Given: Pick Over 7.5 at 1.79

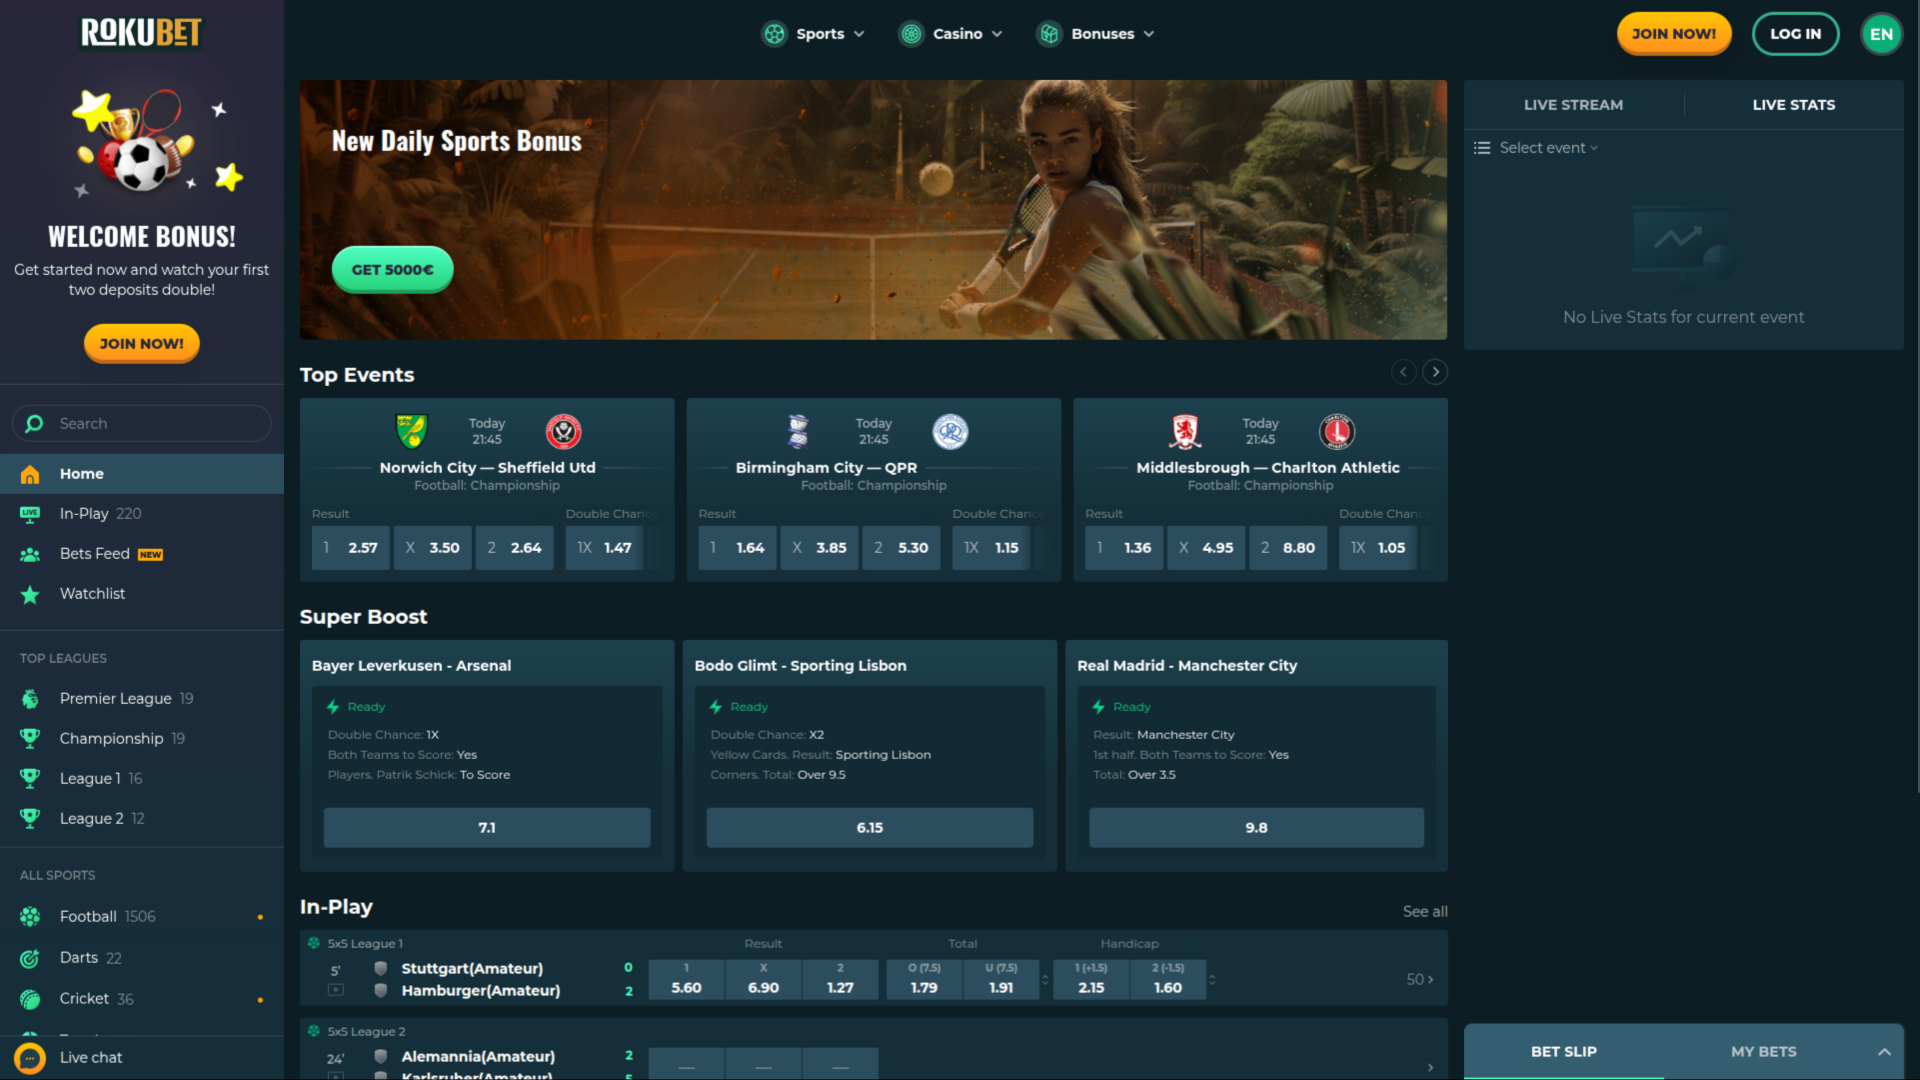Looking at the screenshot, I should click(924, 980).
